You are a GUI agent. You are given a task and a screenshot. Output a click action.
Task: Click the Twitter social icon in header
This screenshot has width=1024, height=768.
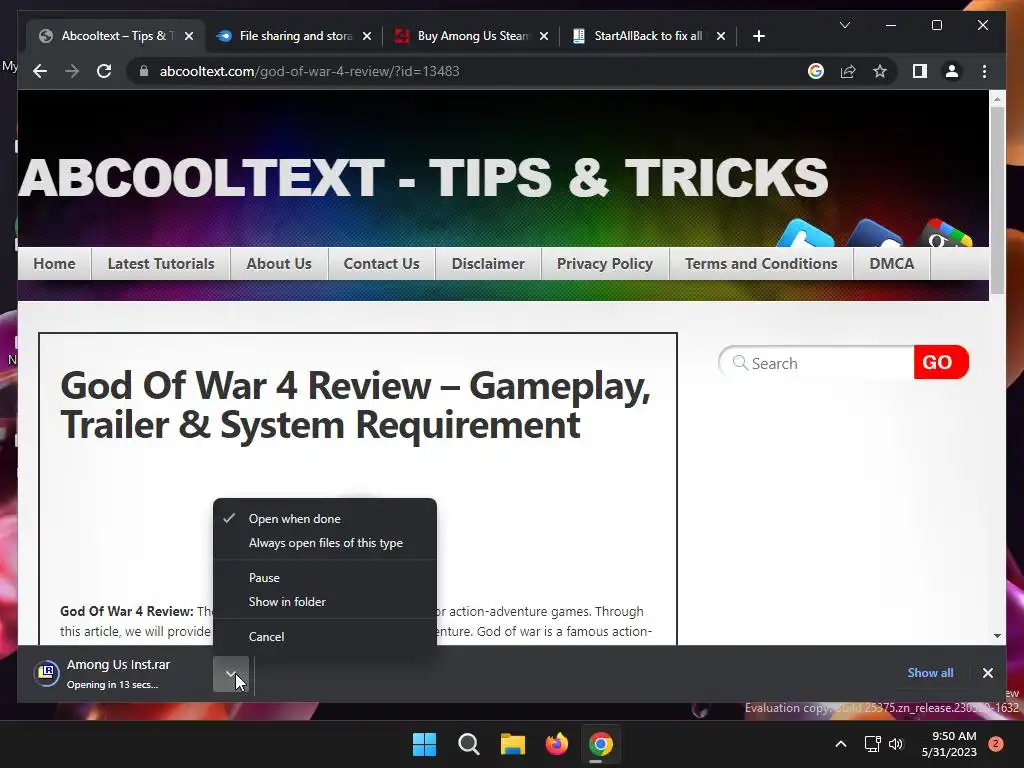[806, 235]
